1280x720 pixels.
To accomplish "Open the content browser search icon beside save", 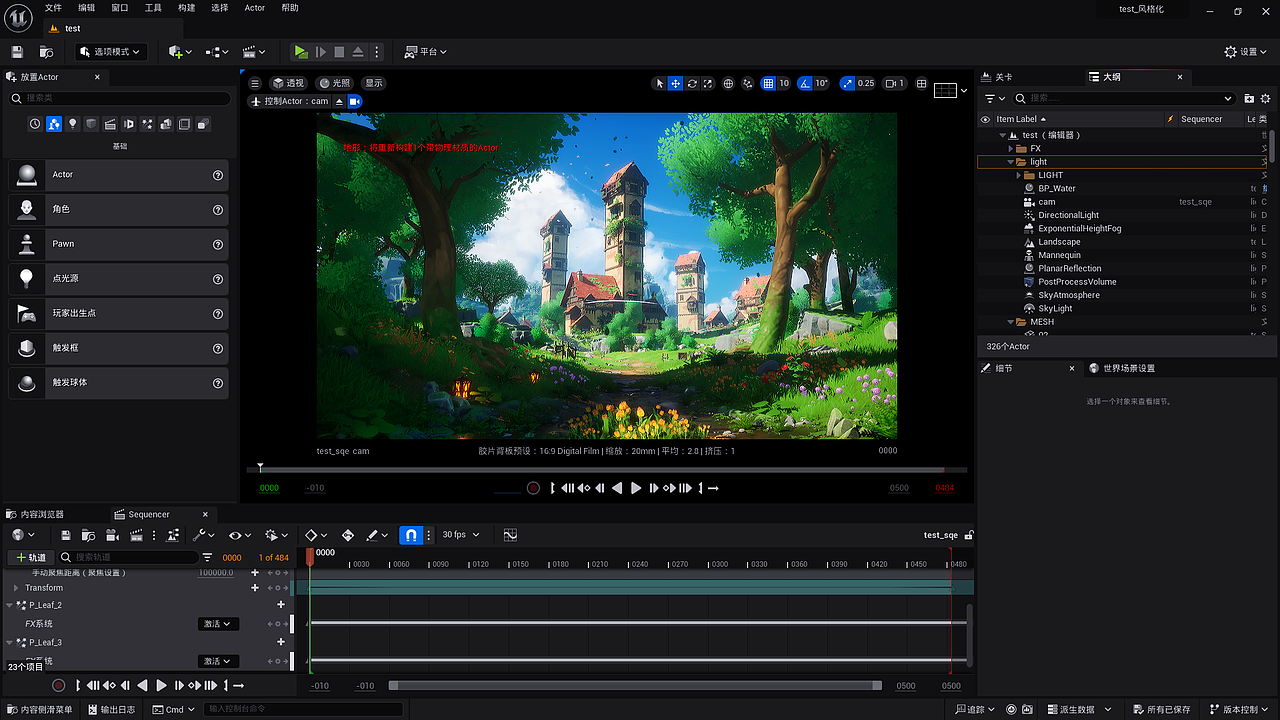I will click(x=46, y=52).
